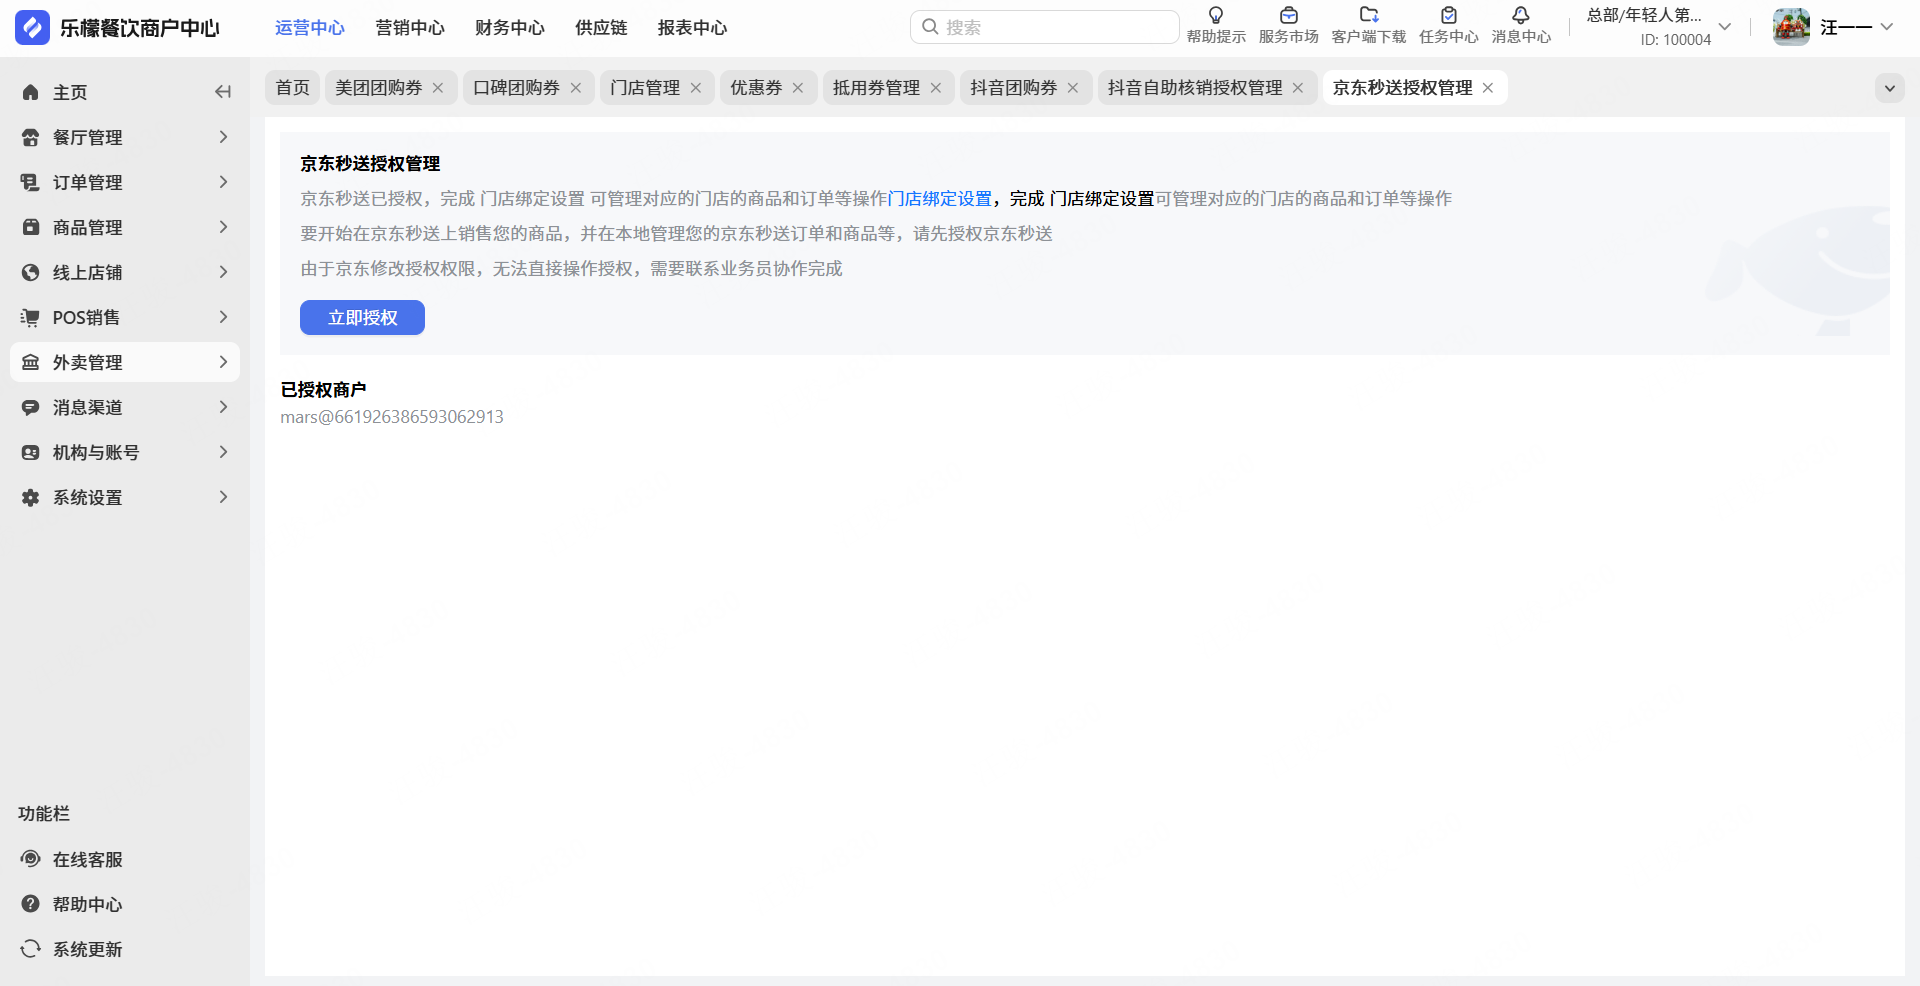
Task: Expand the 机构与账号 submenu chevron
Action: point(223,452)
